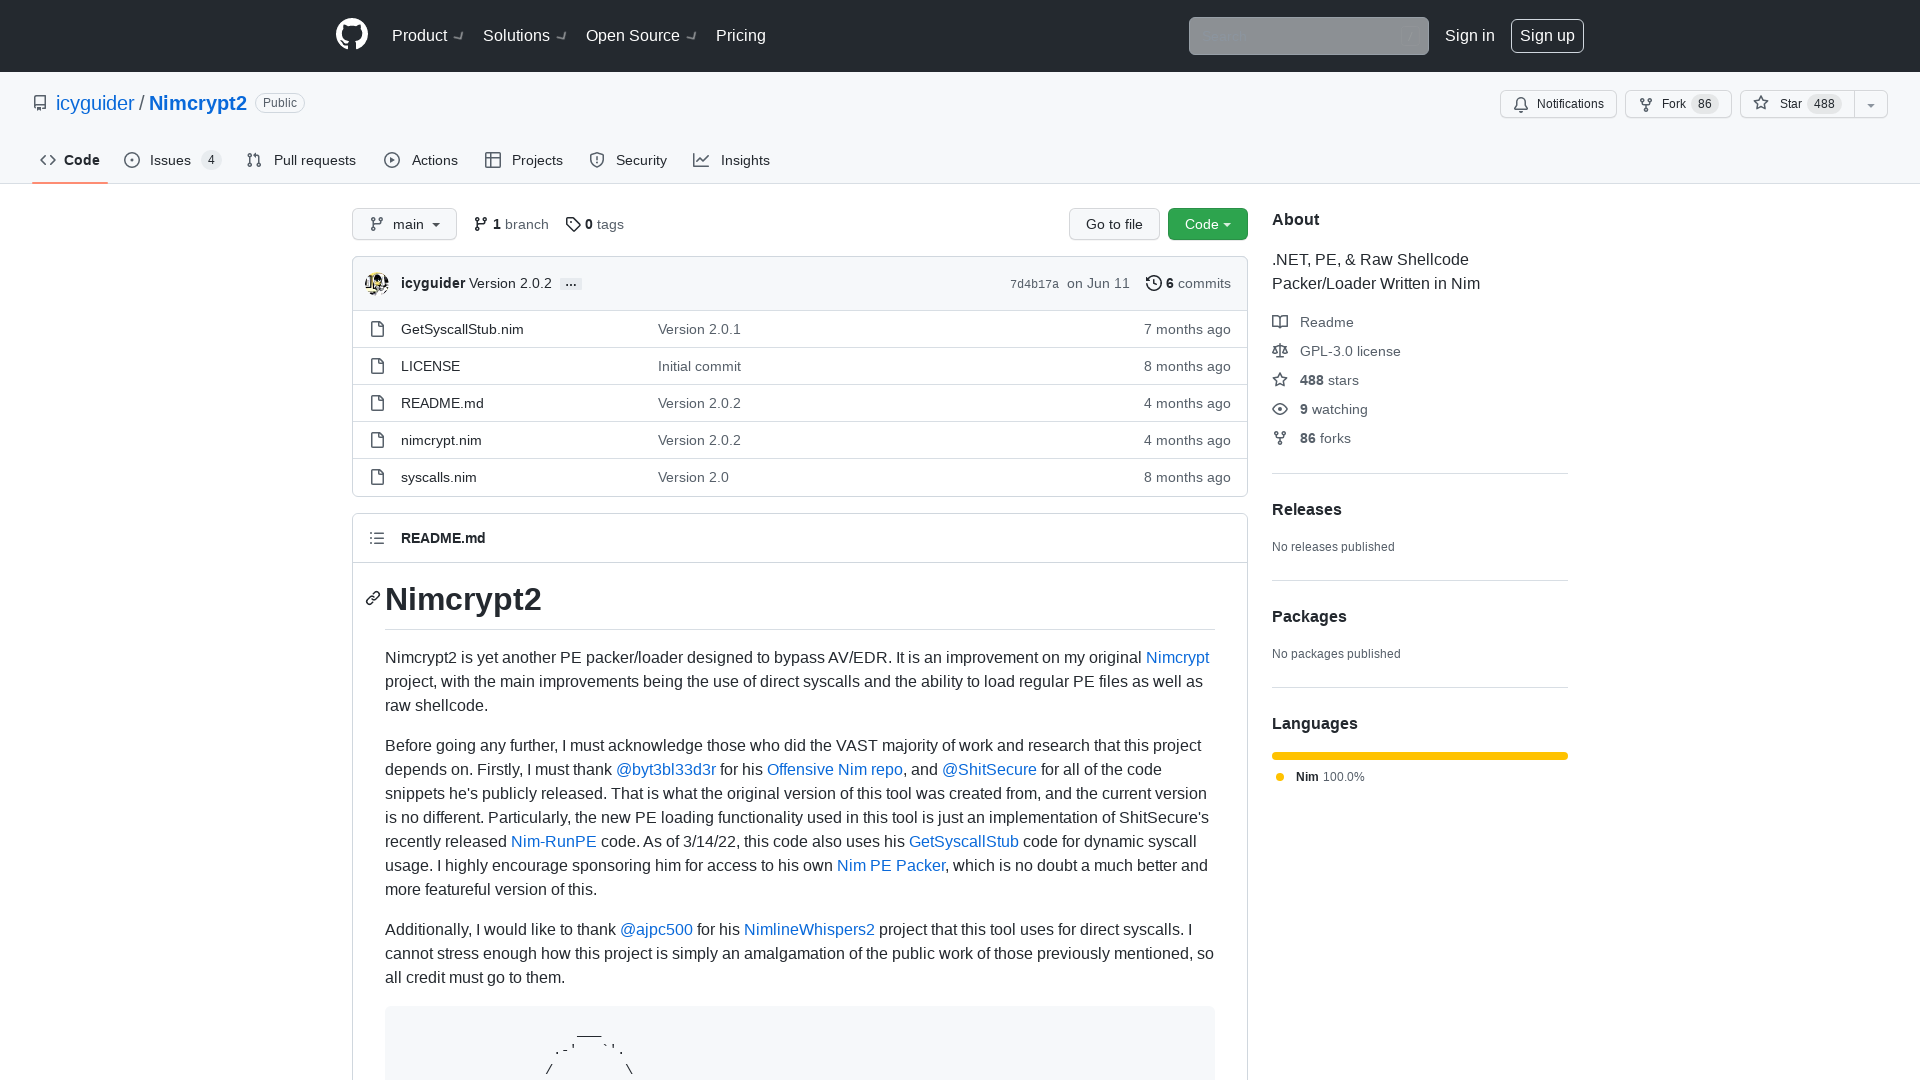Open the LICENSE file
1920x1080 pixels.
point(431,366)
